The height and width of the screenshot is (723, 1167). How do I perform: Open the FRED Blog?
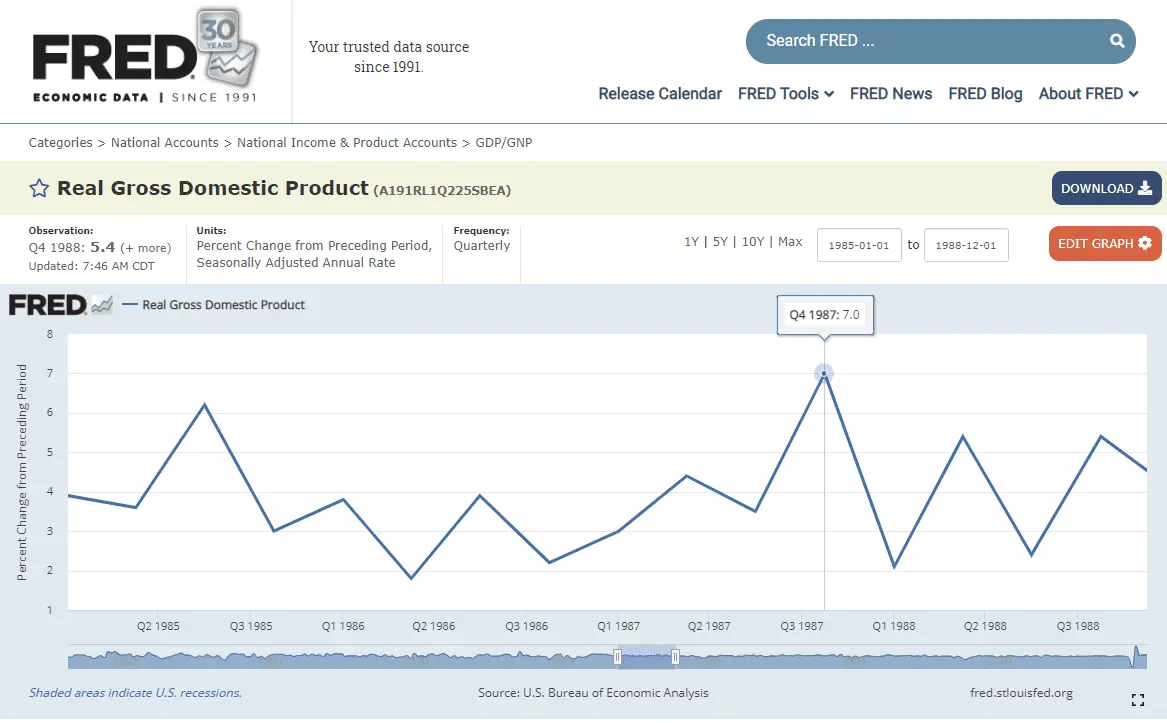985,94
